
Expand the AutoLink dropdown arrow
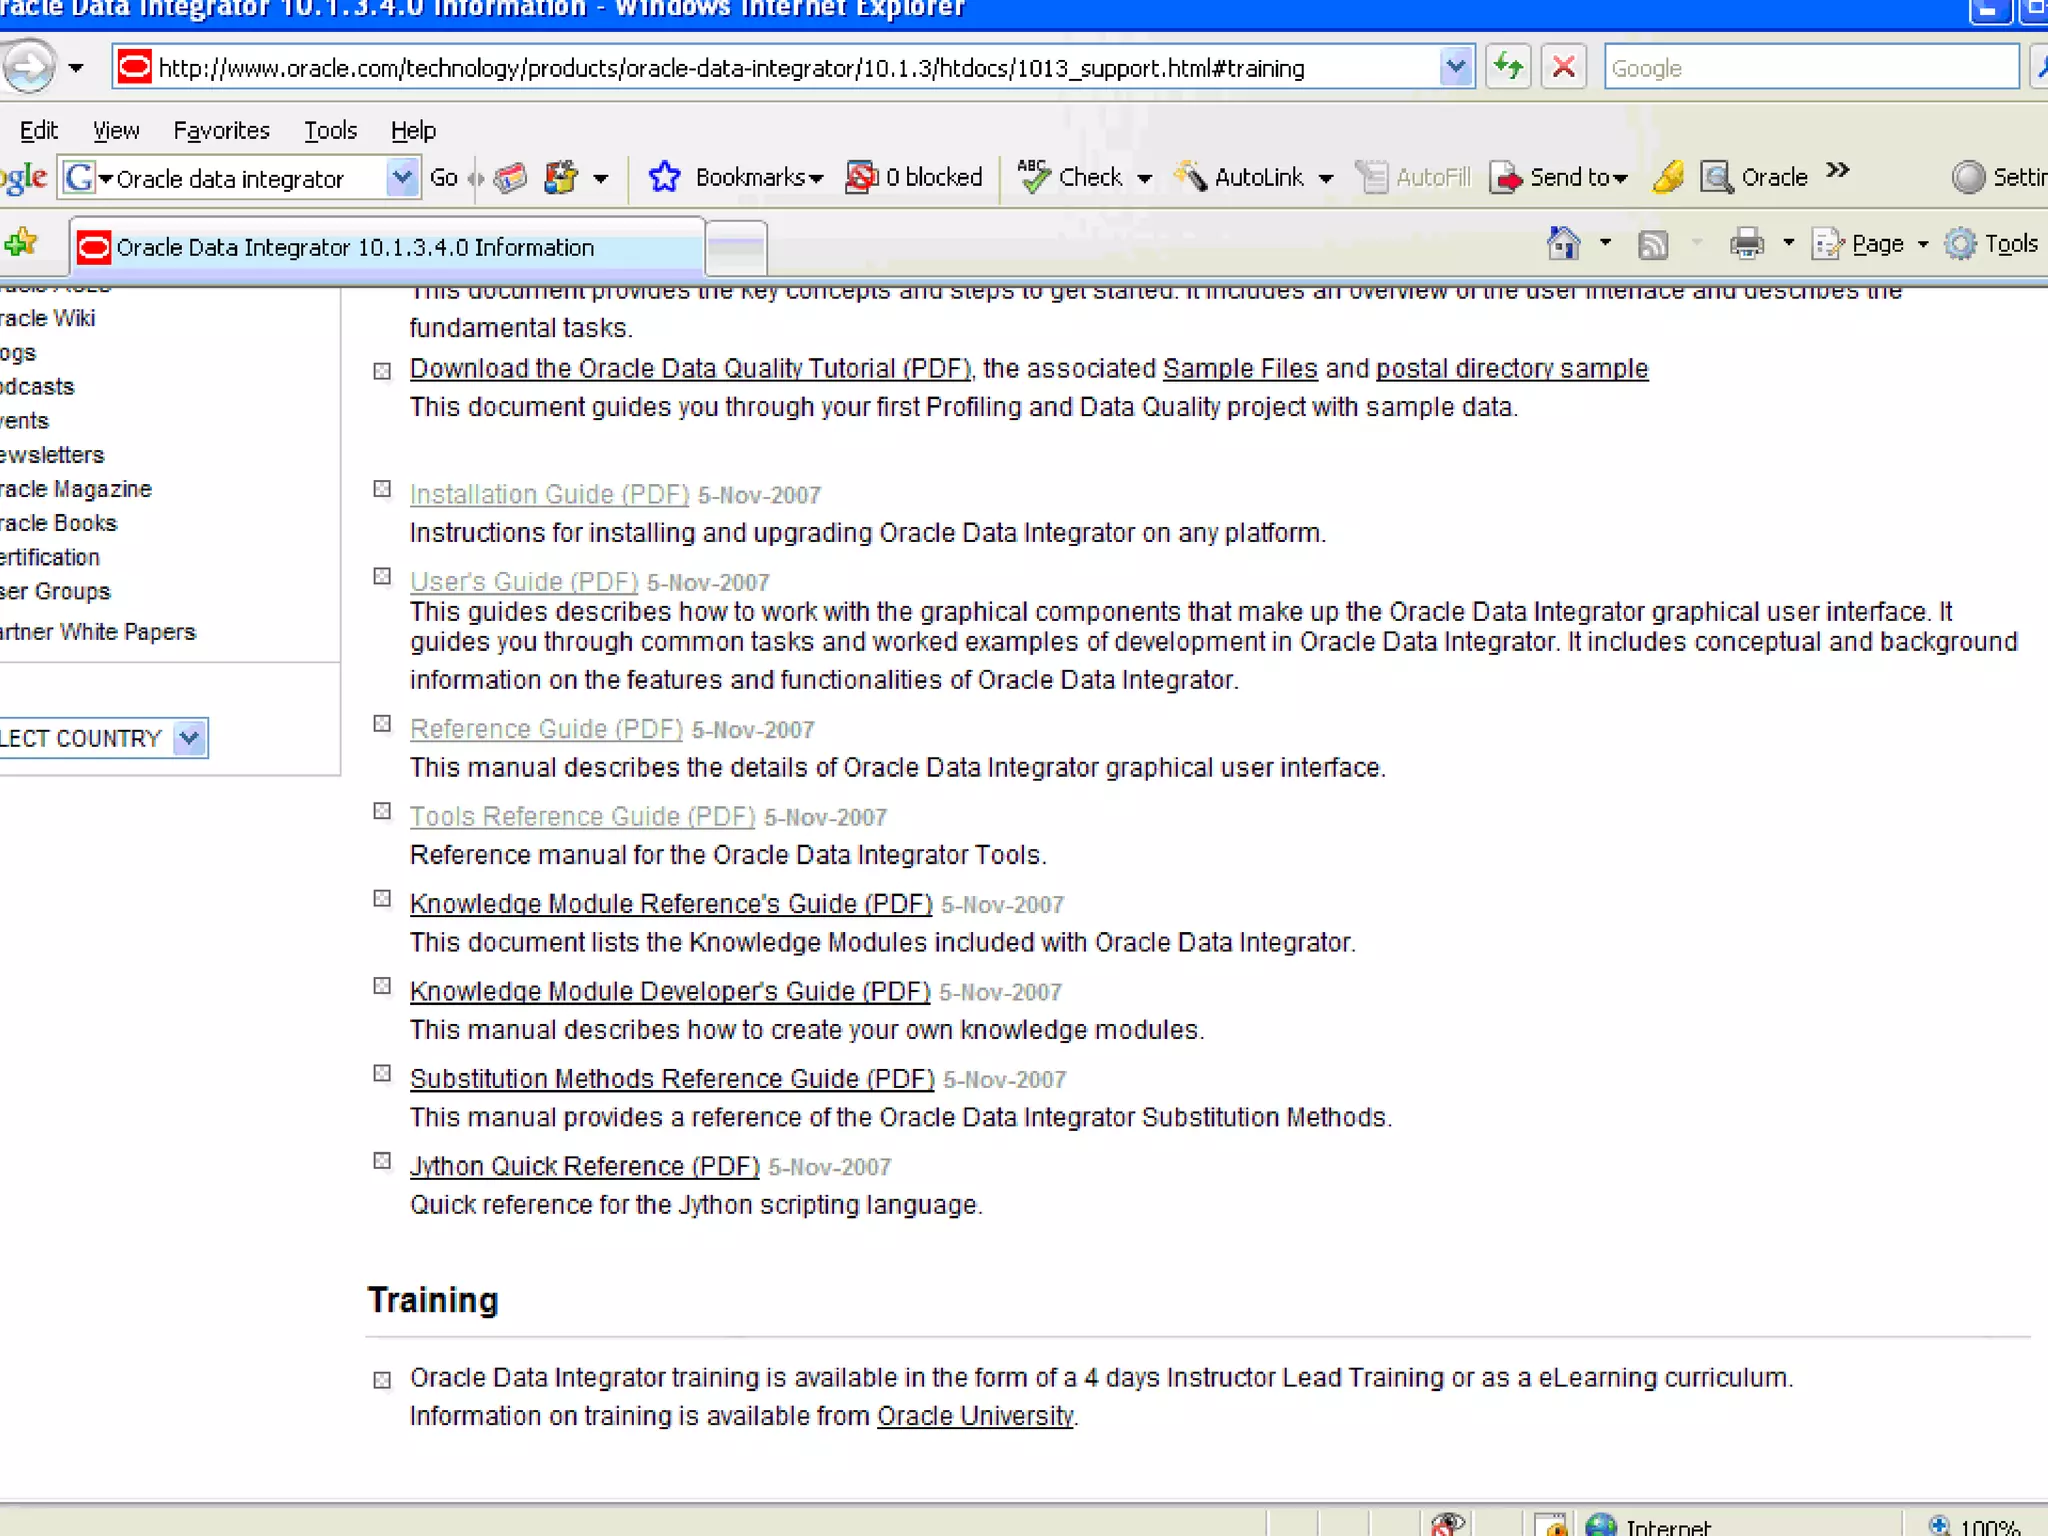coord(1326,179)
